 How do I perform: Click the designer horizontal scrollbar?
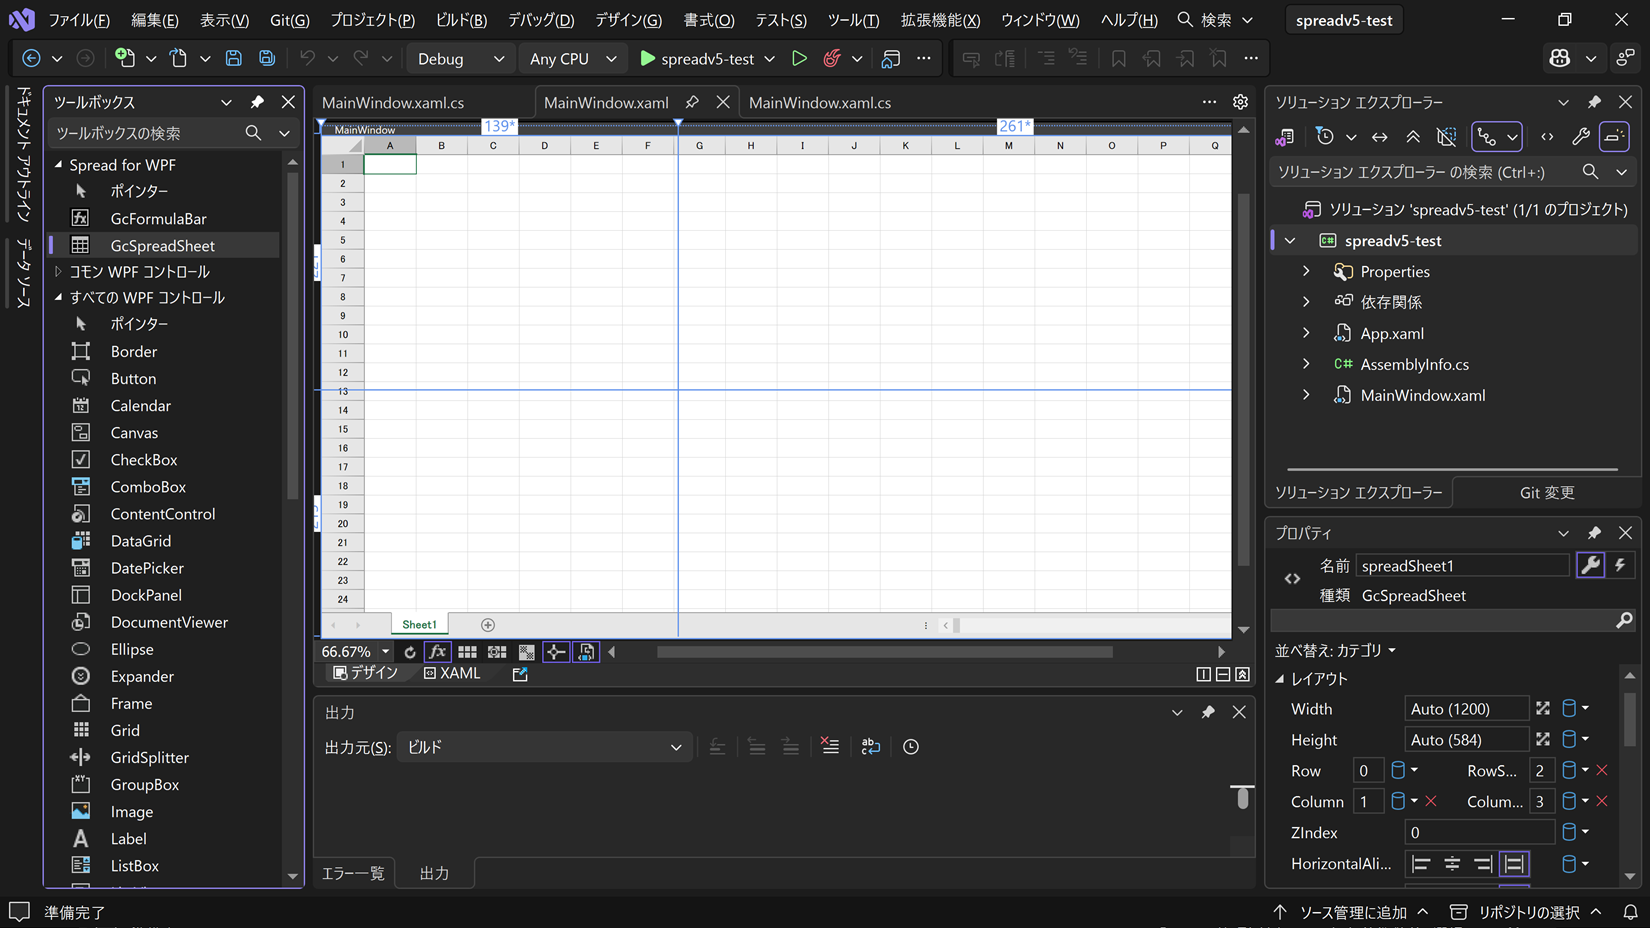(884, 652)
